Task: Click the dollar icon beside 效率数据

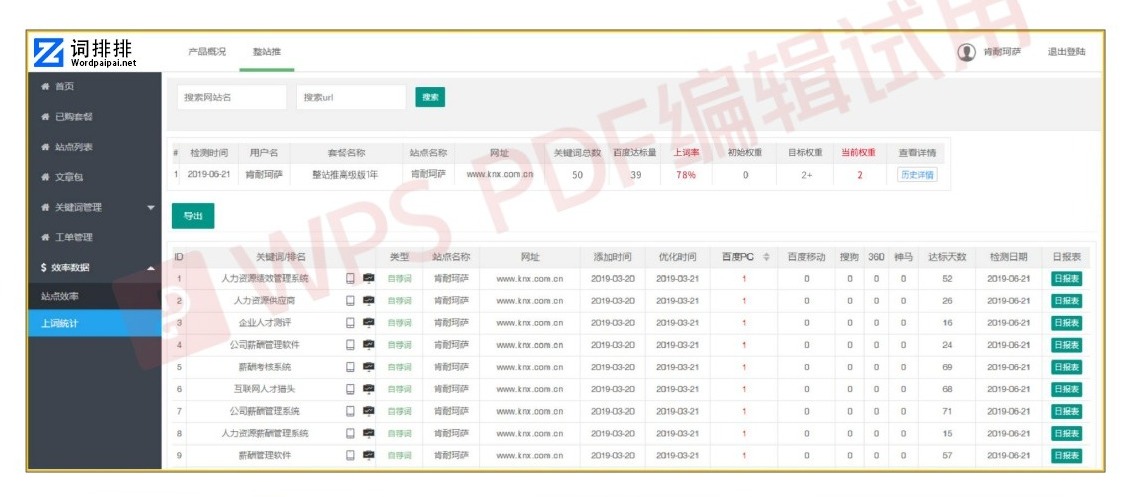Action: coord(44,268)
